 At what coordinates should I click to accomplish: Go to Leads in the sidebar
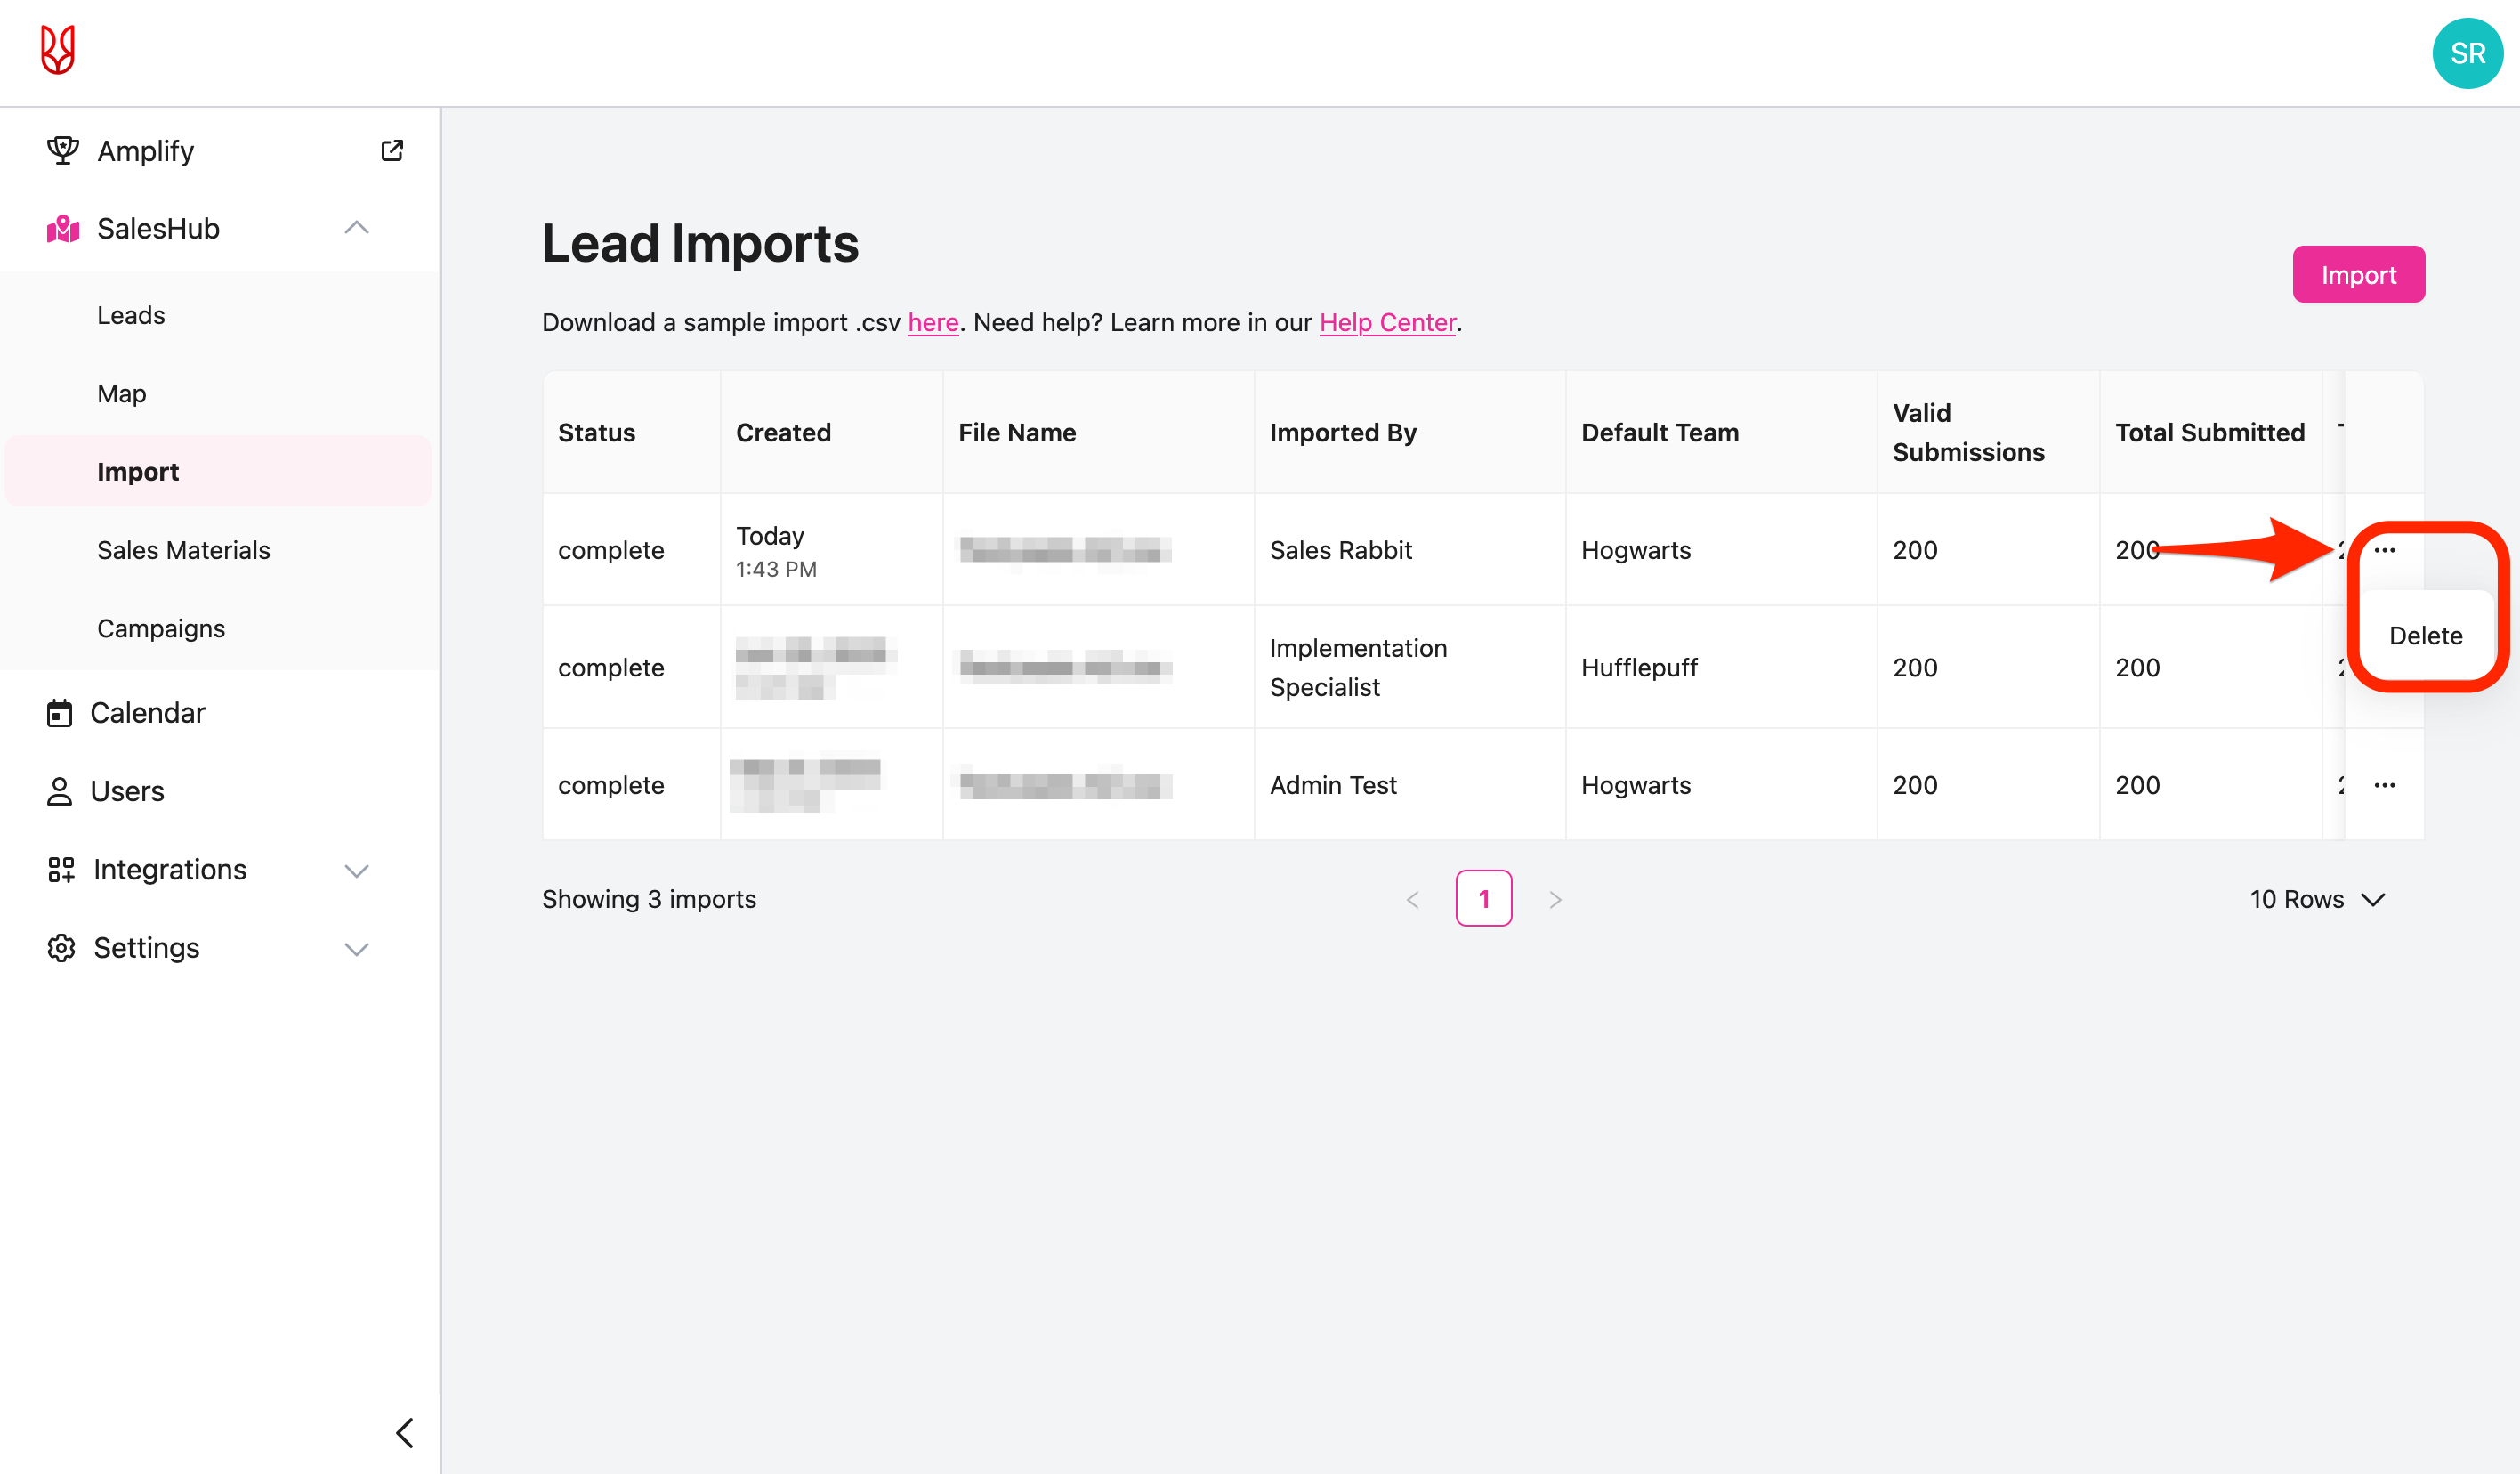[131, 315]
